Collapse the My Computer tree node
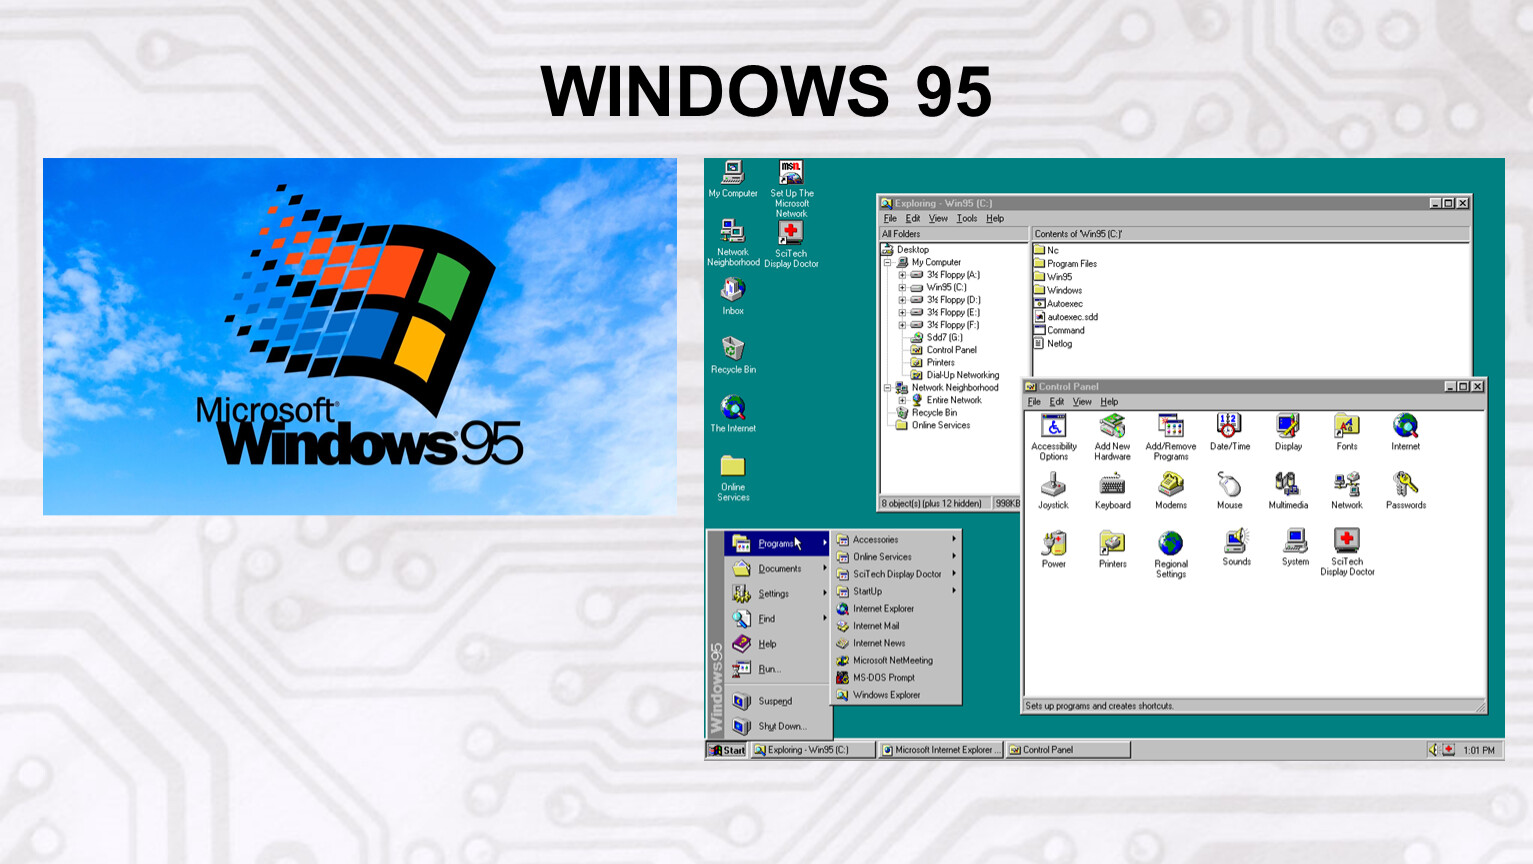The height and width of the screenshot is (864, 1533). pos(887,263)
